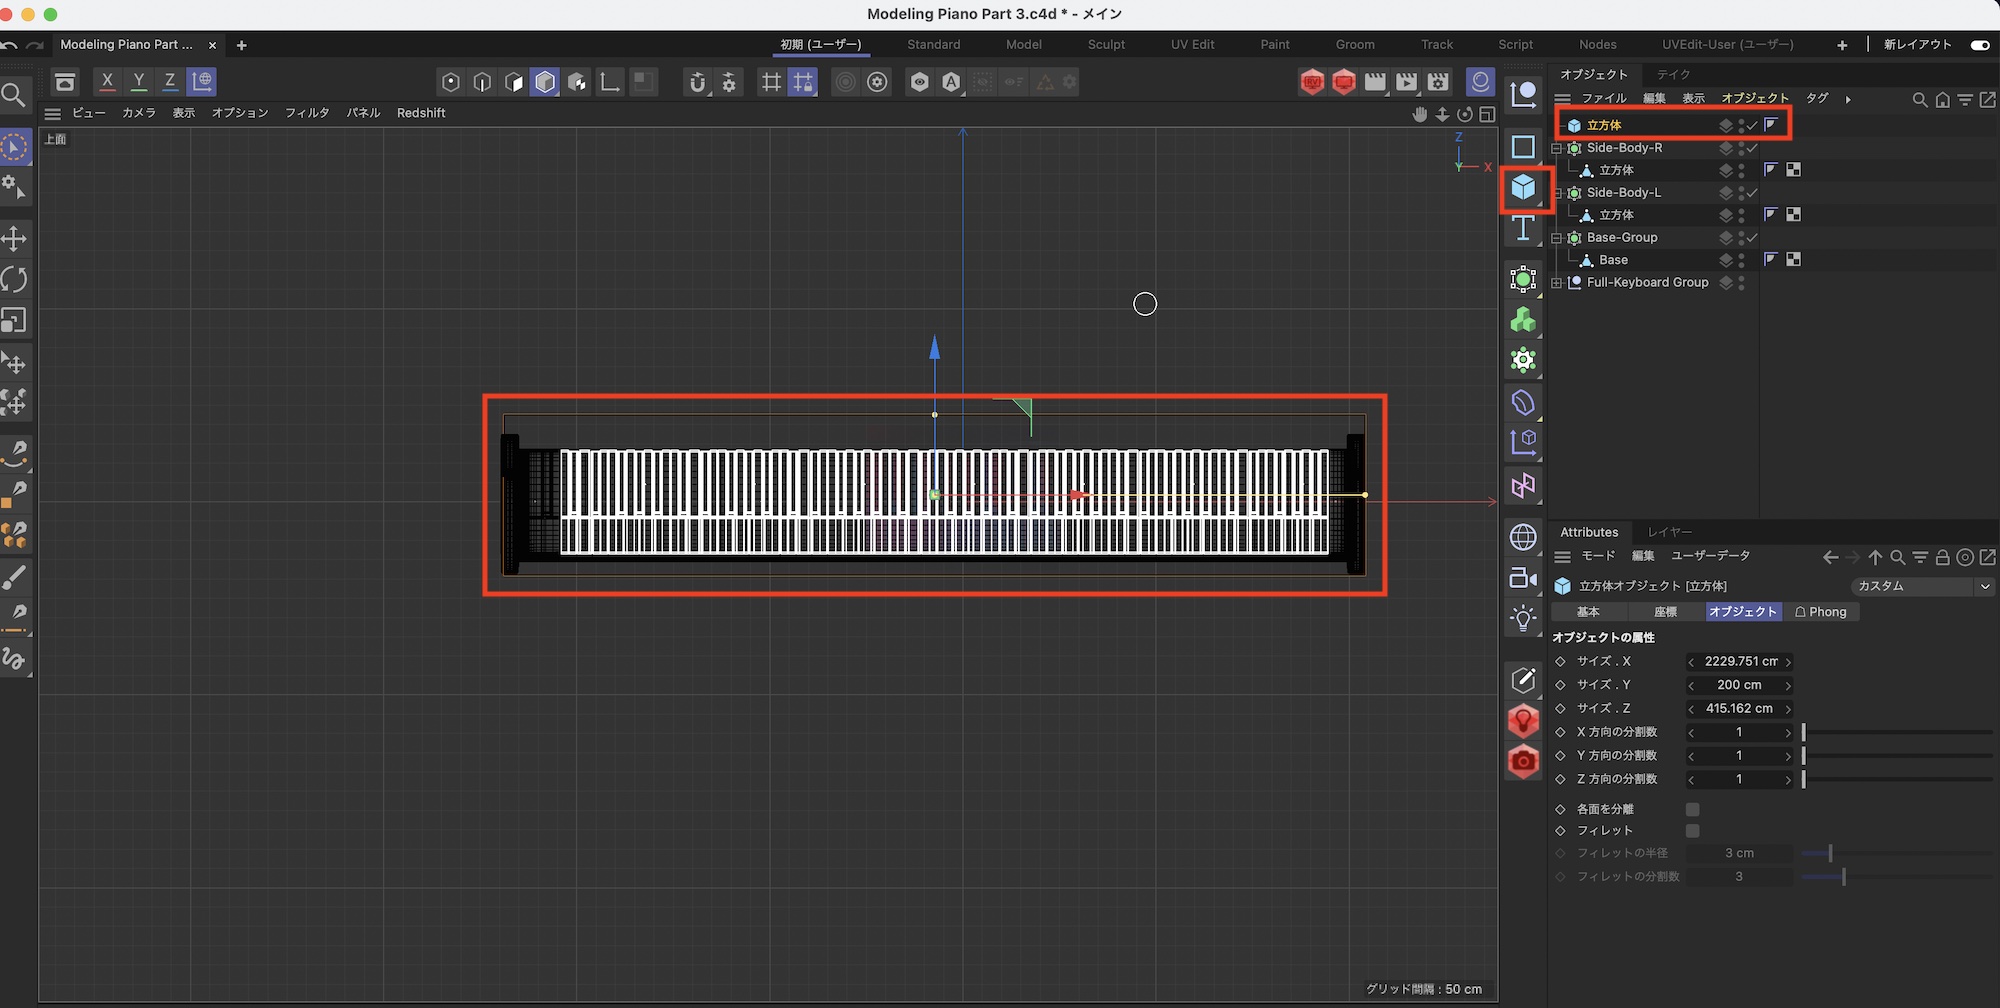The width and height of the screenshot is (2000, 1008).
Task: Enable the snapping magnet icon
Action: [x=698, y=82]
